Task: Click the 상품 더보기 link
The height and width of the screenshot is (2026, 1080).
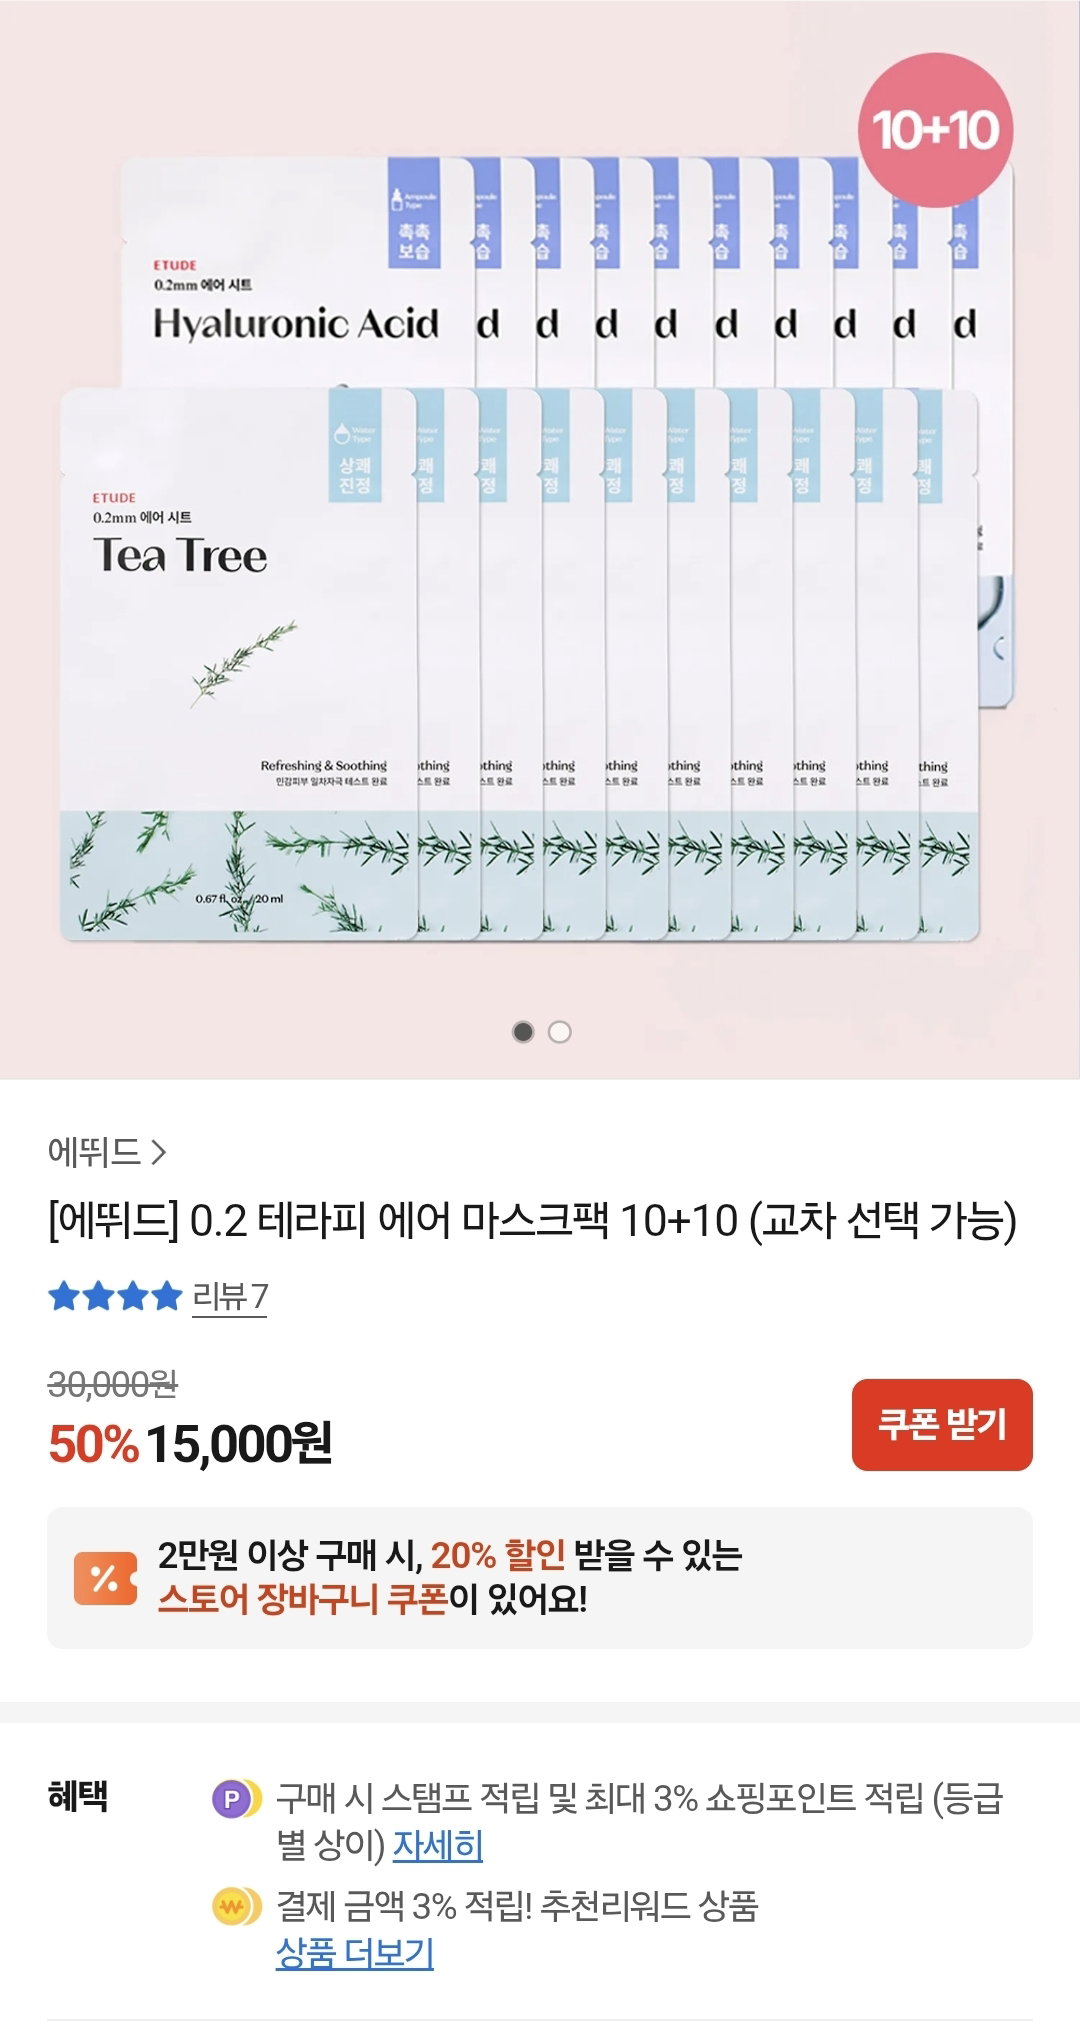Action: pyautogui.click(x=355, y=1952)
